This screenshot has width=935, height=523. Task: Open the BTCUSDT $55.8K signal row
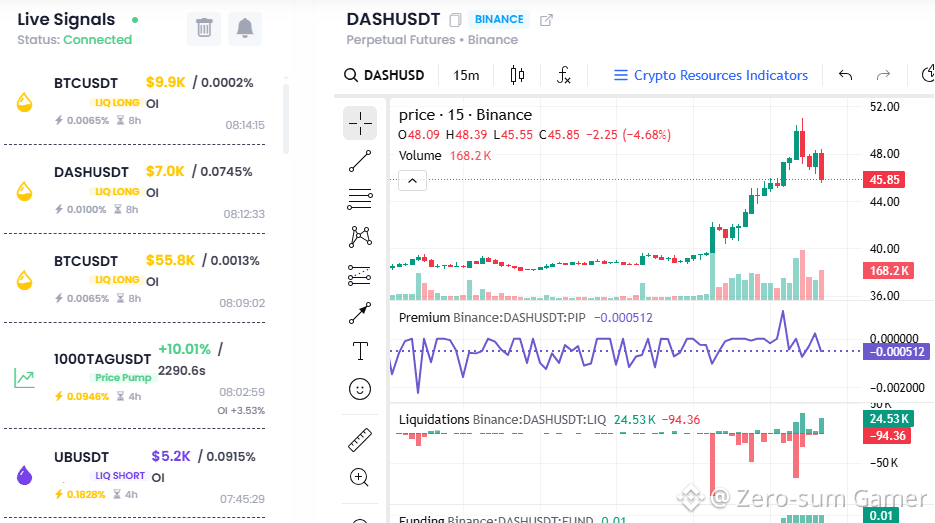click(135, 278)
